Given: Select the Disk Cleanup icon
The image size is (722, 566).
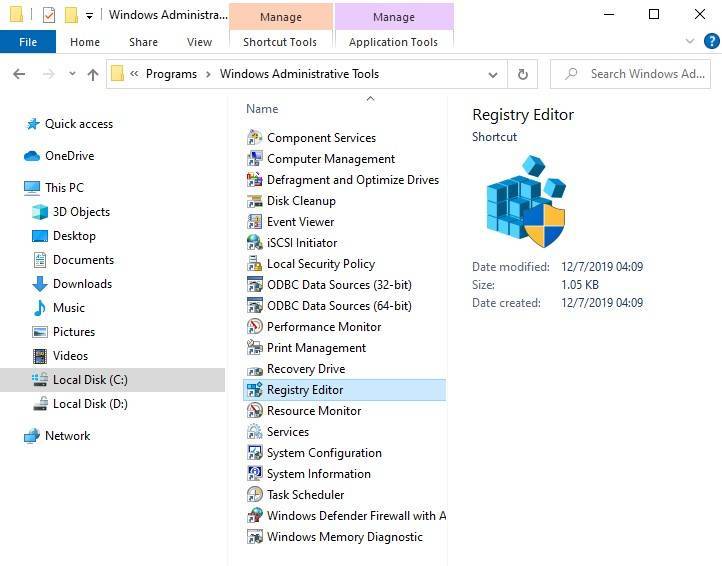Looking at the screenshot, I should pyautogui.click(x=255, y=201).
